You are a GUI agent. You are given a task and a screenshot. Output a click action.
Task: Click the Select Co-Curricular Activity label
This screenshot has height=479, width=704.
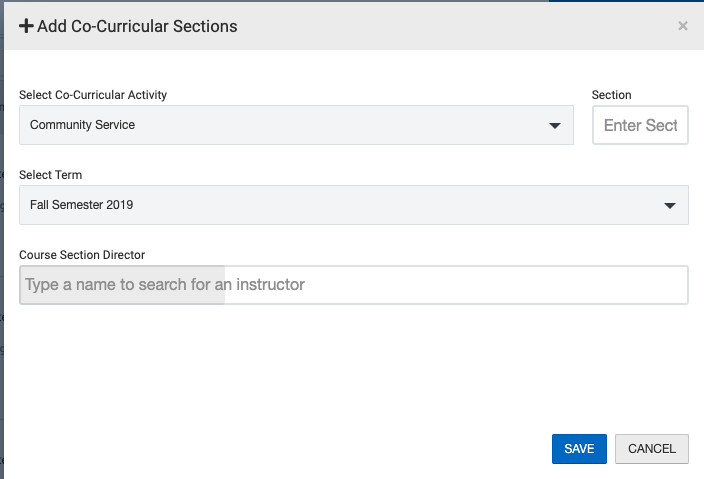coord(93,95)
